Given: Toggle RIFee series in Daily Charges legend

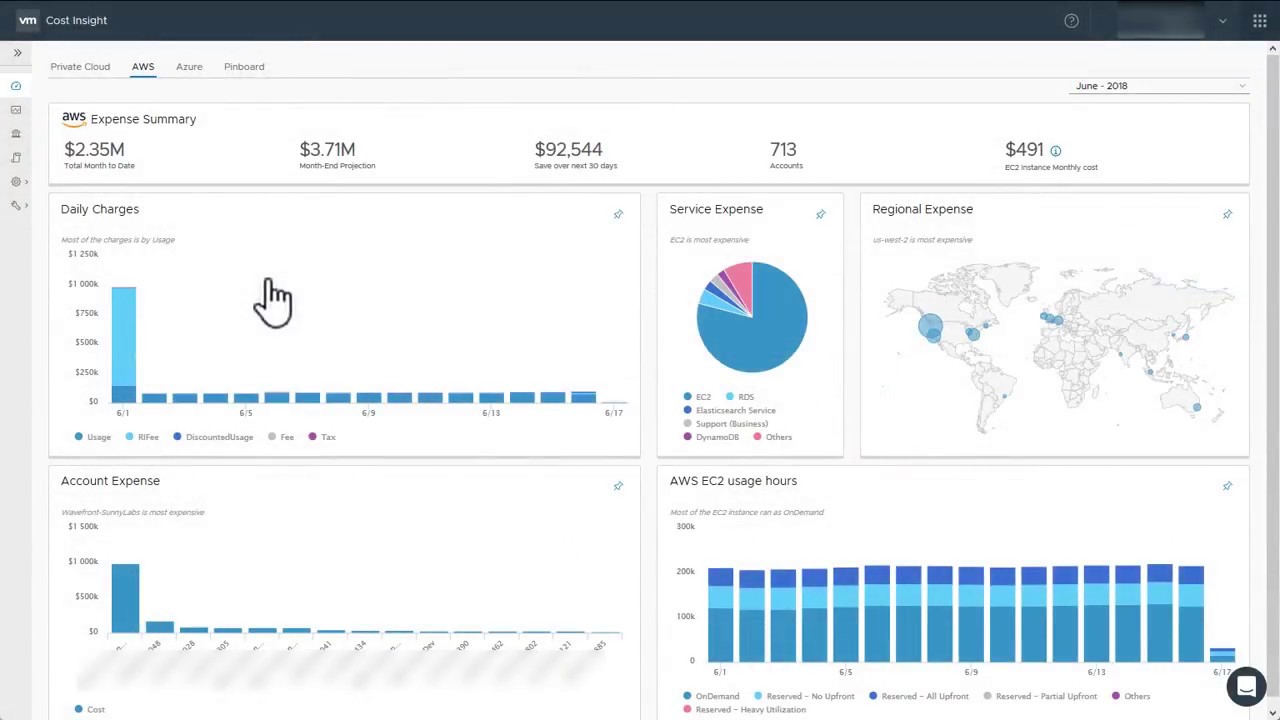Looking at the screenshot, I should 142,437.
